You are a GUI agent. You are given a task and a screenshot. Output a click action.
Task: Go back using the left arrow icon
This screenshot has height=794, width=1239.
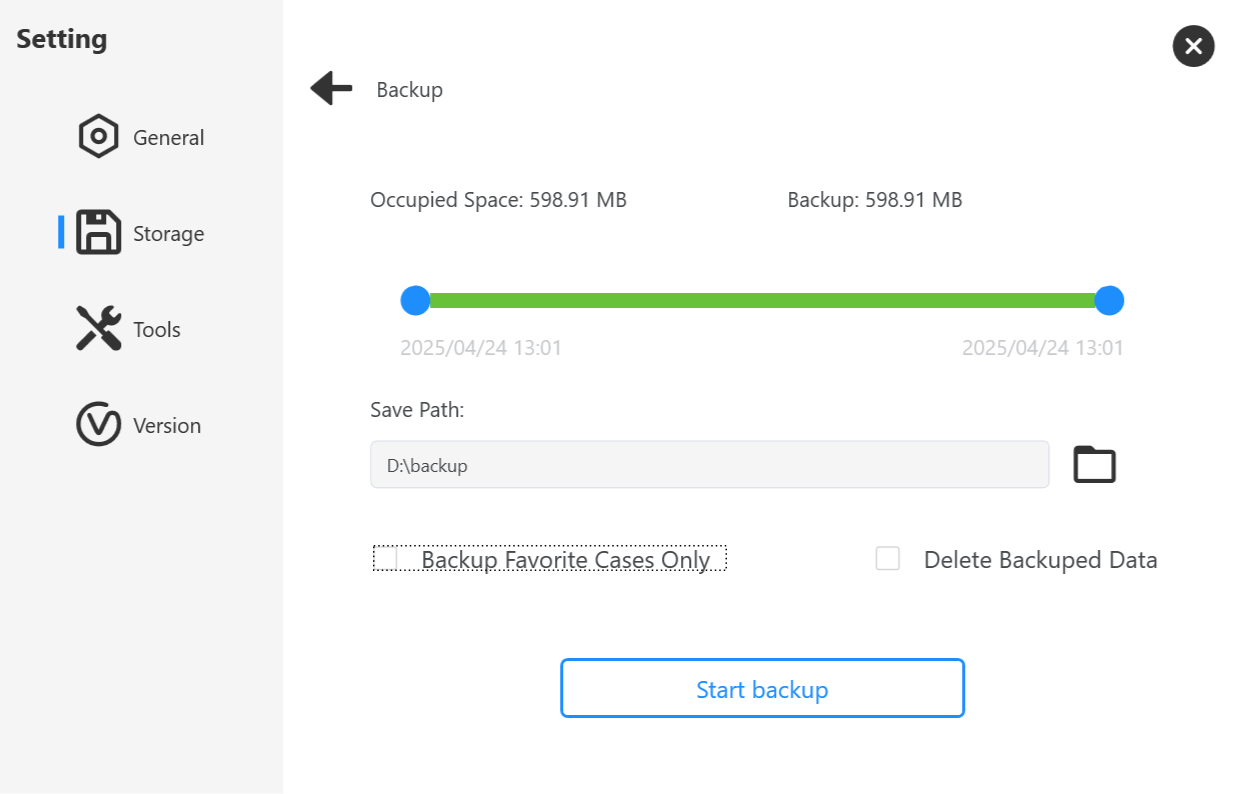(x=331, y=89)
